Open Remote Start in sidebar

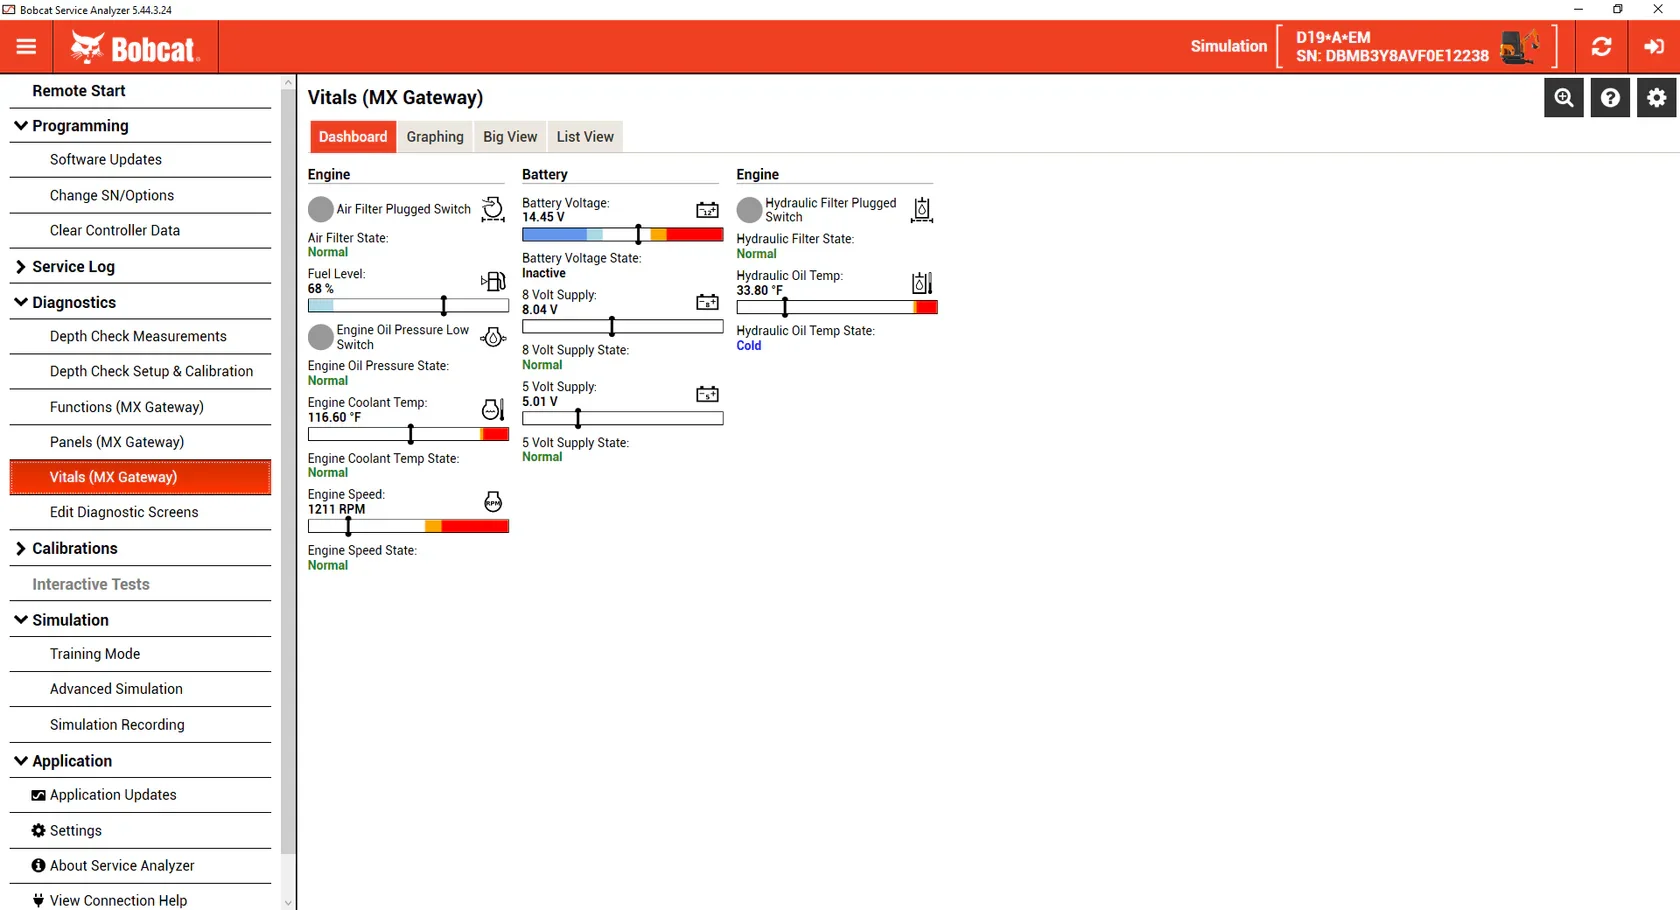coord(140,91)
